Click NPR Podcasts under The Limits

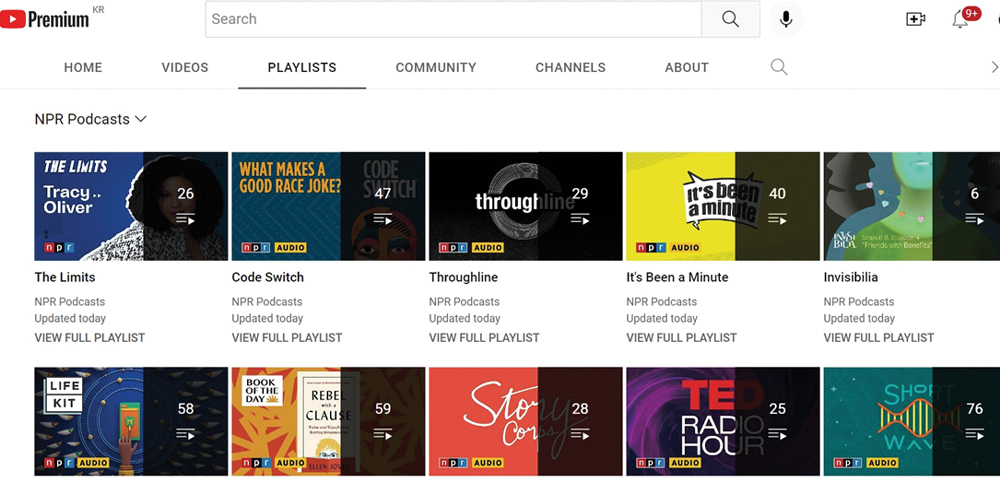(x=70, y=302)
